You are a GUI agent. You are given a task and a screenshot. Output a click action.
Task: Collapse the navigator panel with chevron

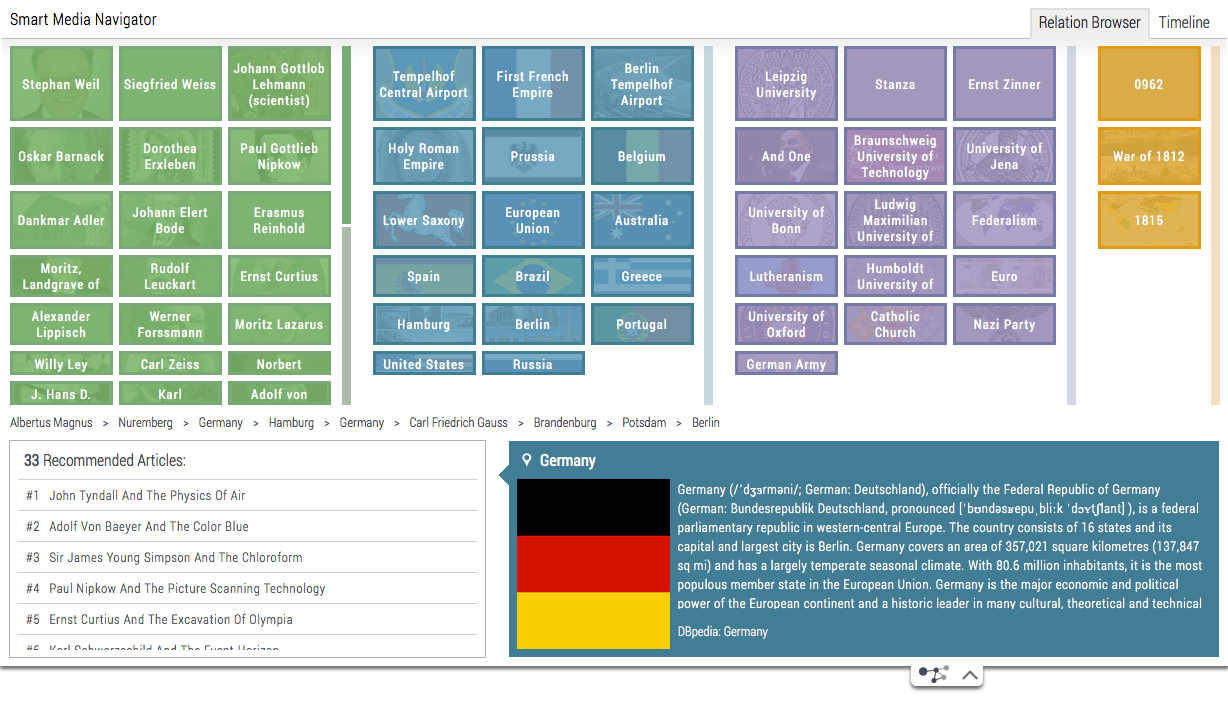969,675
